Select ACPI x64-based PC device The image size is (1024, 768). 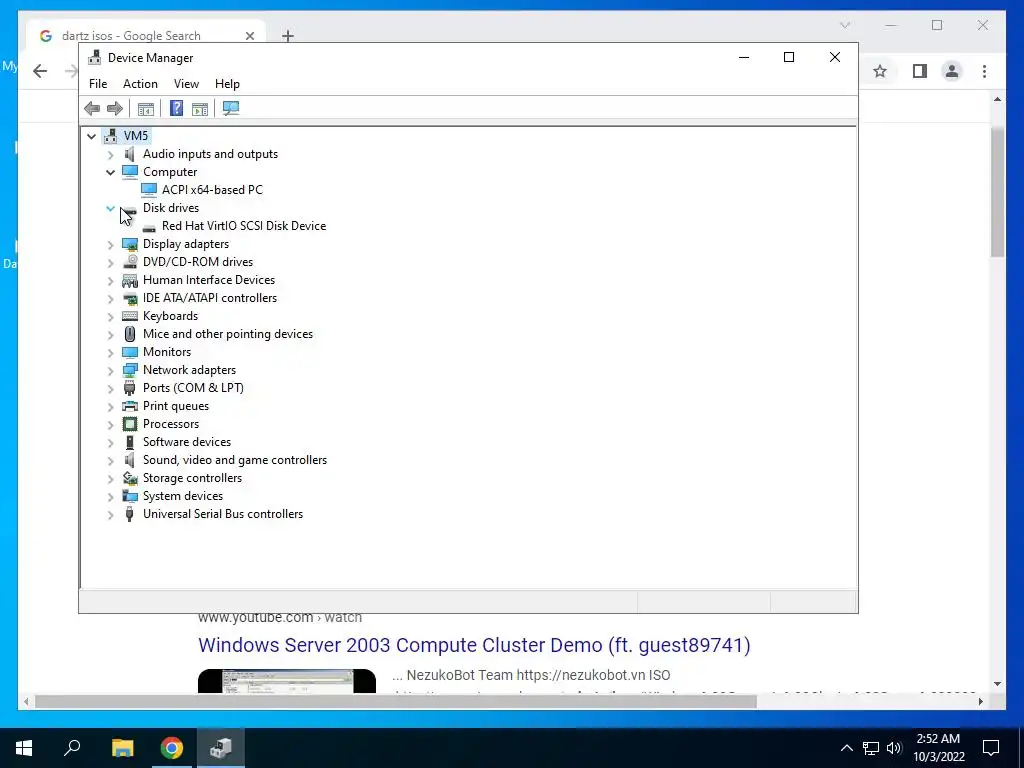(x=212, y=190)
